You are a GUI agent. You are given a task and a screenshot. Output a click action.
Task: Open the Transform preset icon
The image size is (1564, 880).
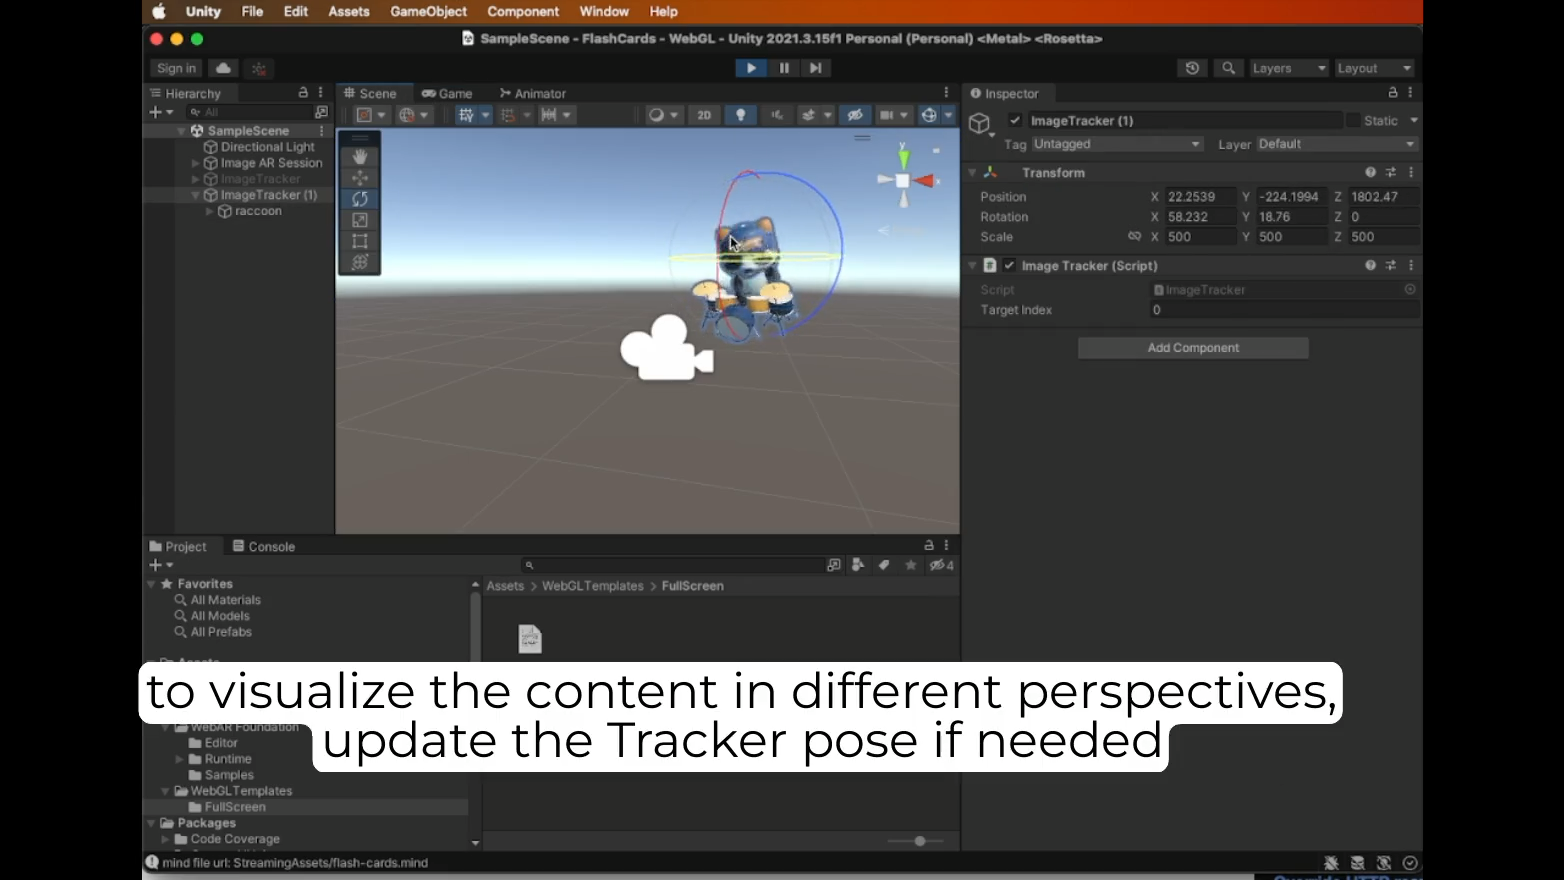[x=1390, y=172]
